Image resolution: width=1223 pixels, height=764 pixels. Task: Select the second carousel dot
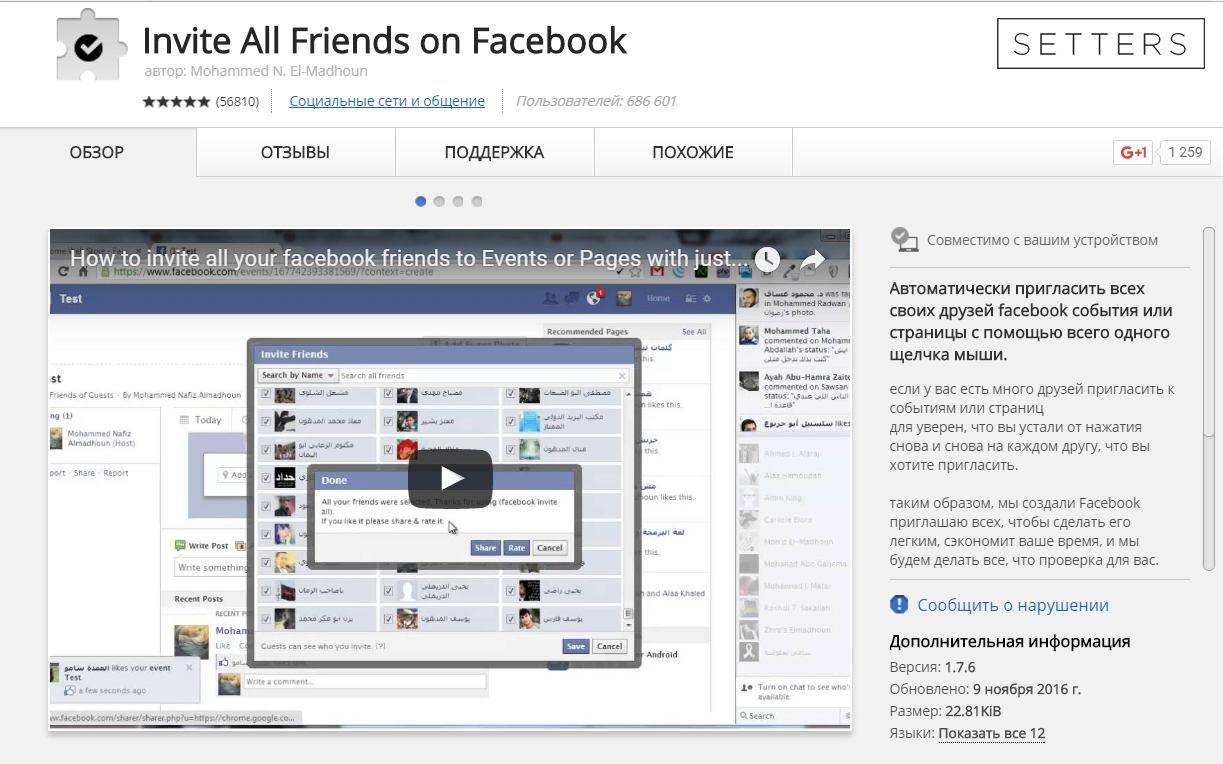pyautogui.click(x=439, y=201)
